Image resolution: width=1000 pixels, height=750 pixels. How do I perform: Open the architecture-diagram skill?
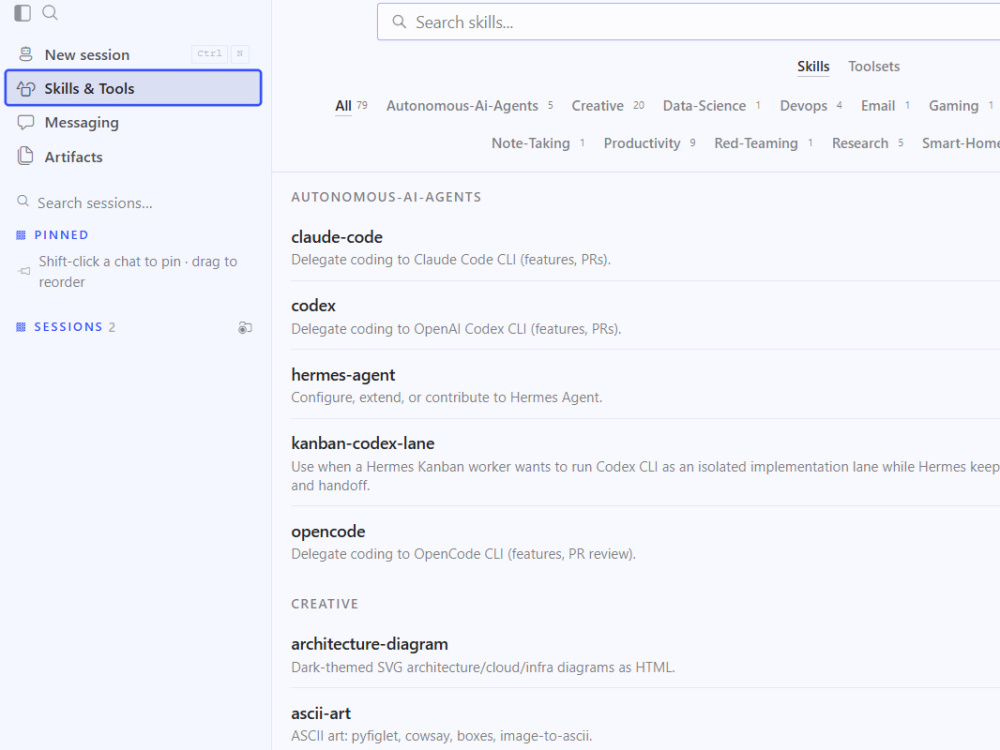pos(369,644)
